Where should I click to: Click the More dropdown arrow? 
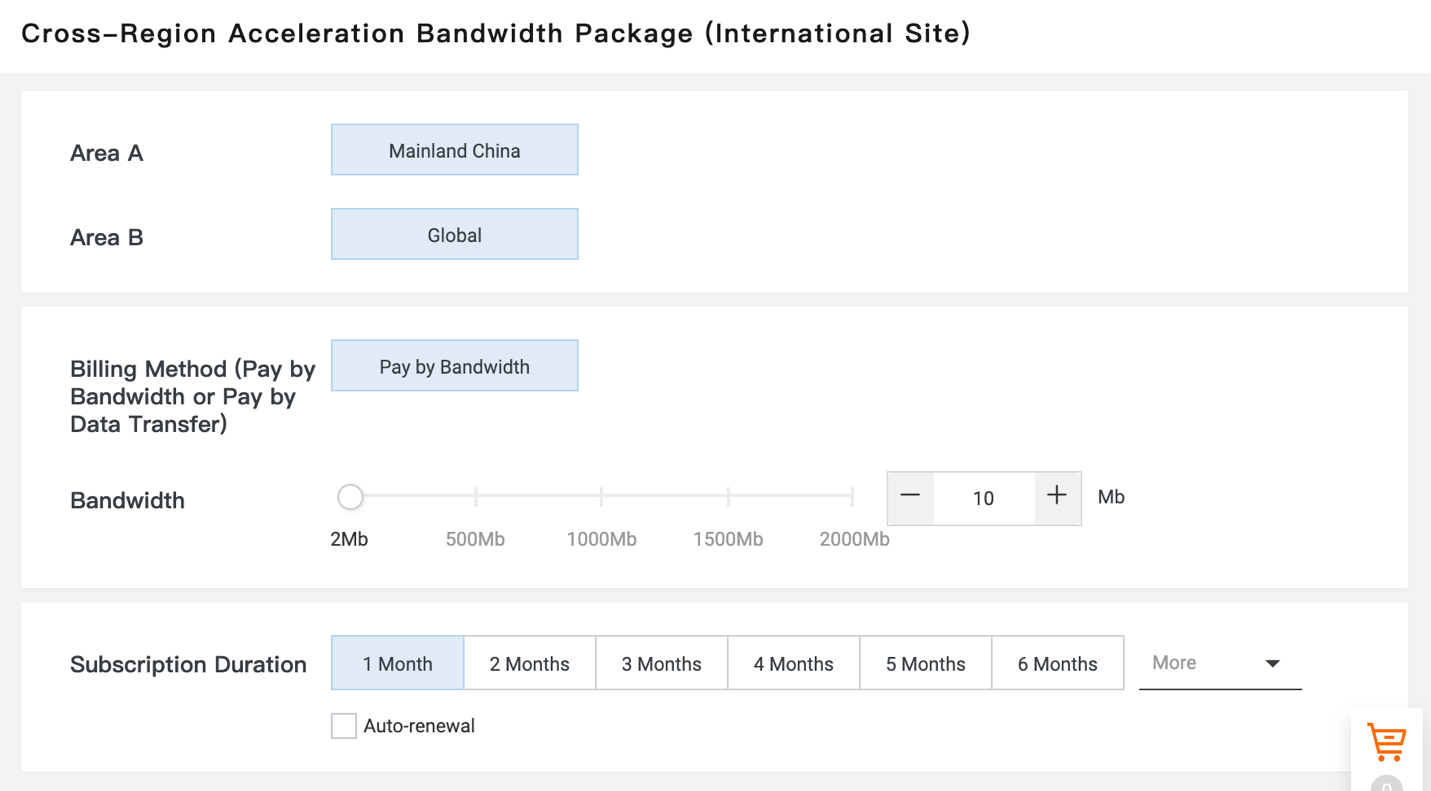click(x=1272, y=664)
